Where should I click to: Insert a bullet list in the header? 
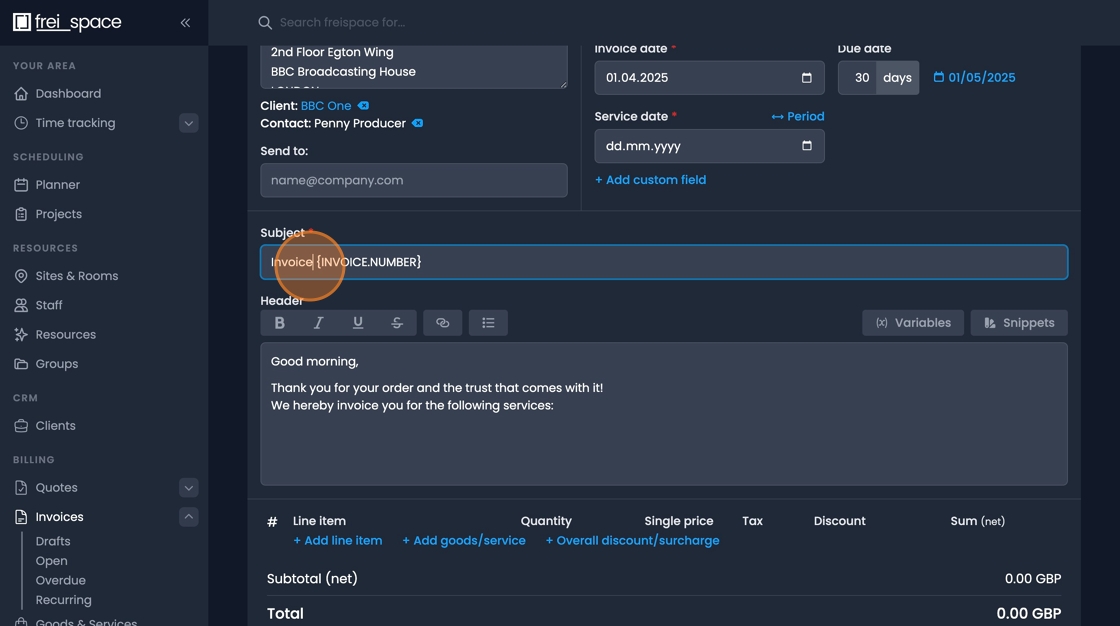[x=487, y=322]
